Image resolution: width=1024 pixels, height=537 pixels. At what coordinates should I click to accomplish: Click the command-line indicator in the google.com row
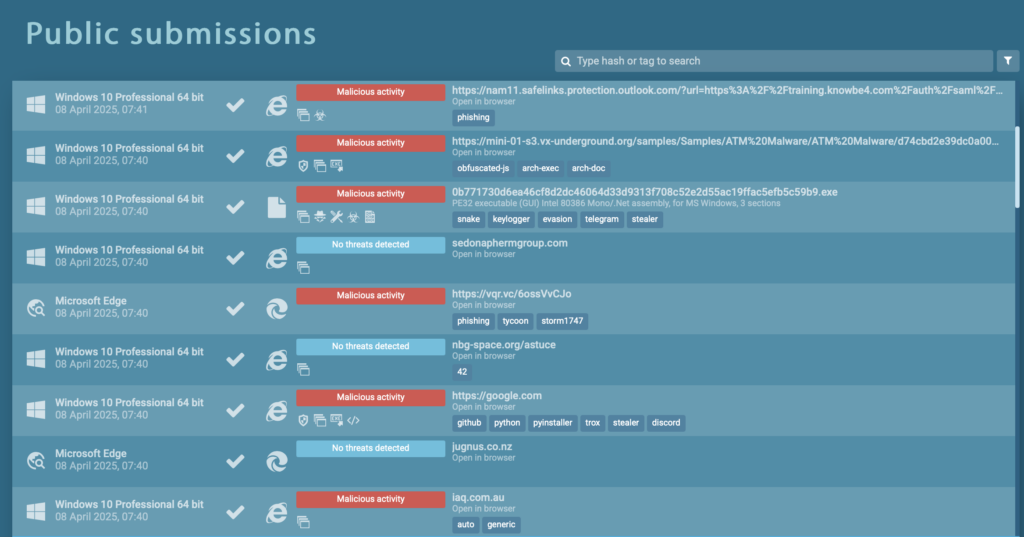pyautogui.click(x=337, y=420)
